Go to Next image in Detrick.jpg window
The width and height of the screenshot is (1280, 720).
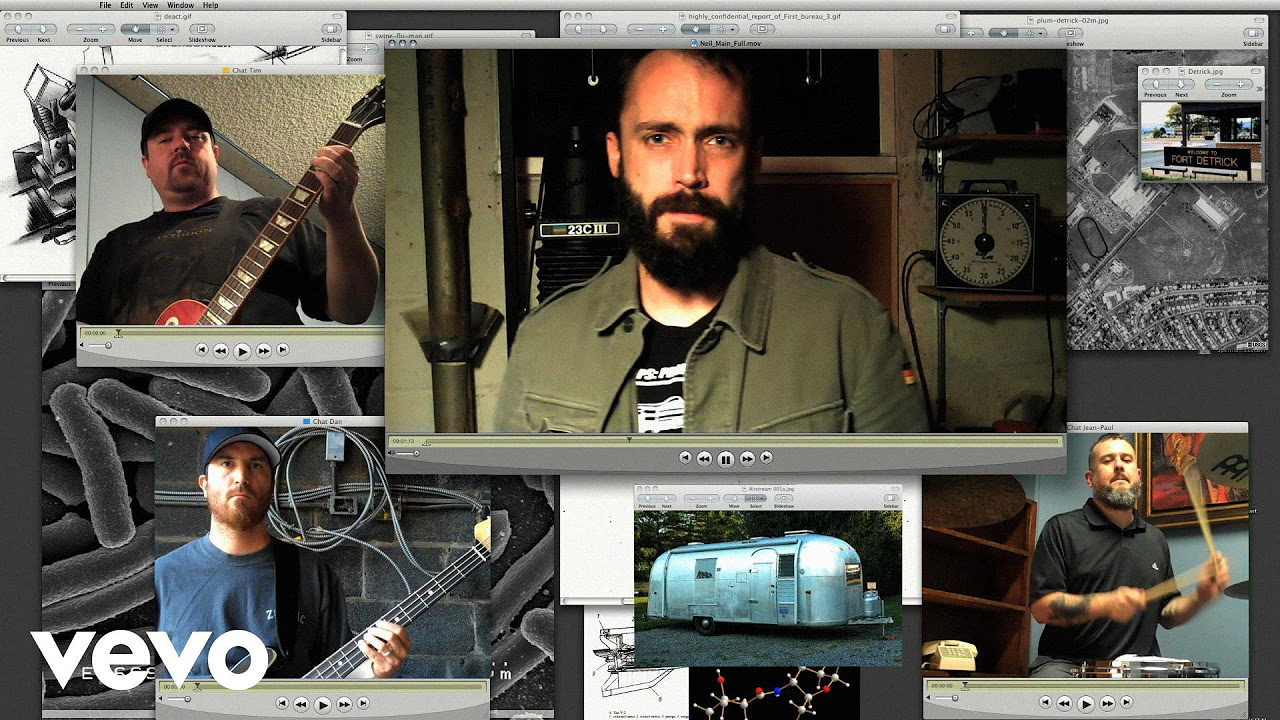pos(1182,85)
